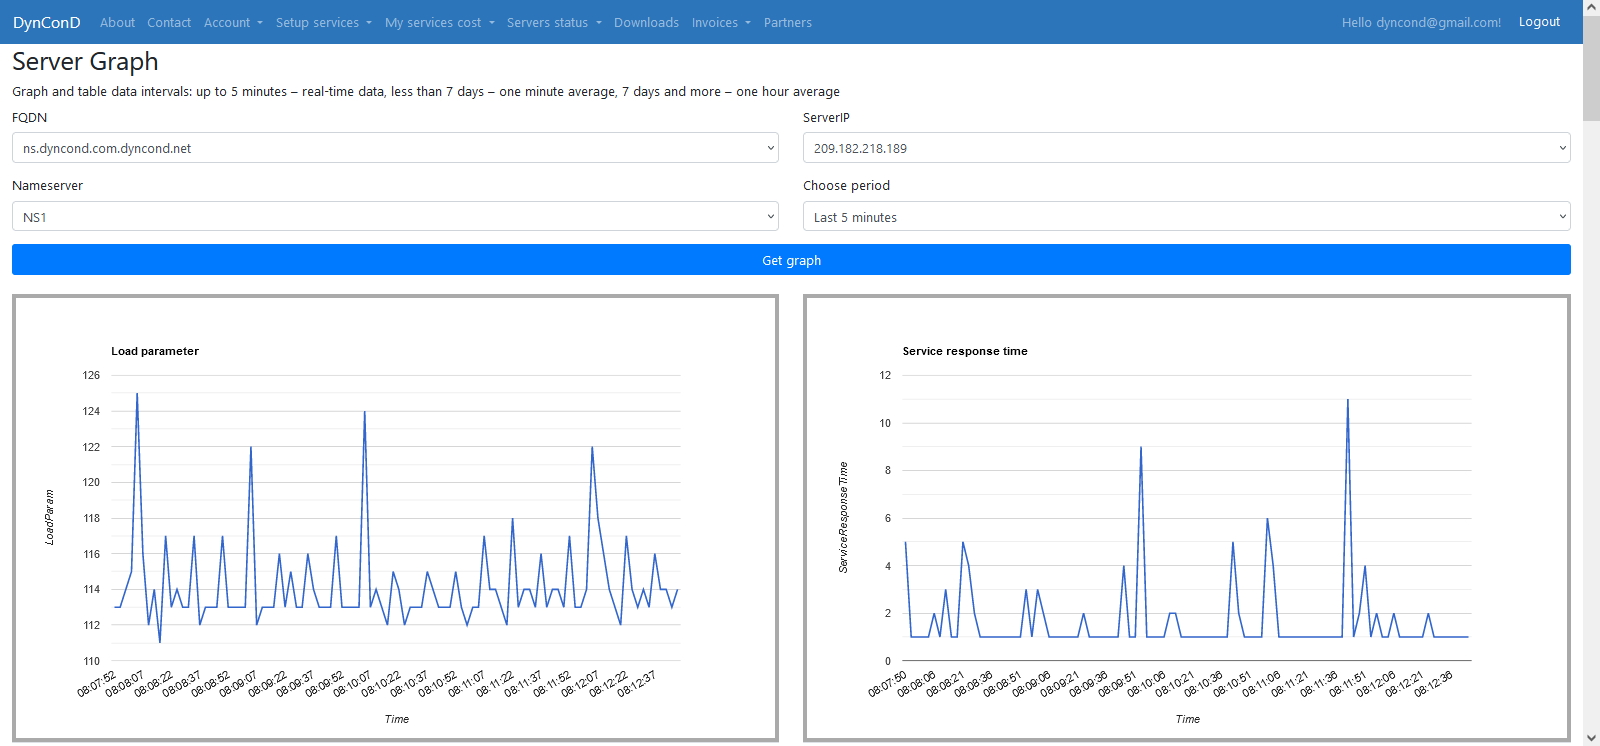
Task: Change the Last 5 minutes period selector
Action: coord(1186,217)
